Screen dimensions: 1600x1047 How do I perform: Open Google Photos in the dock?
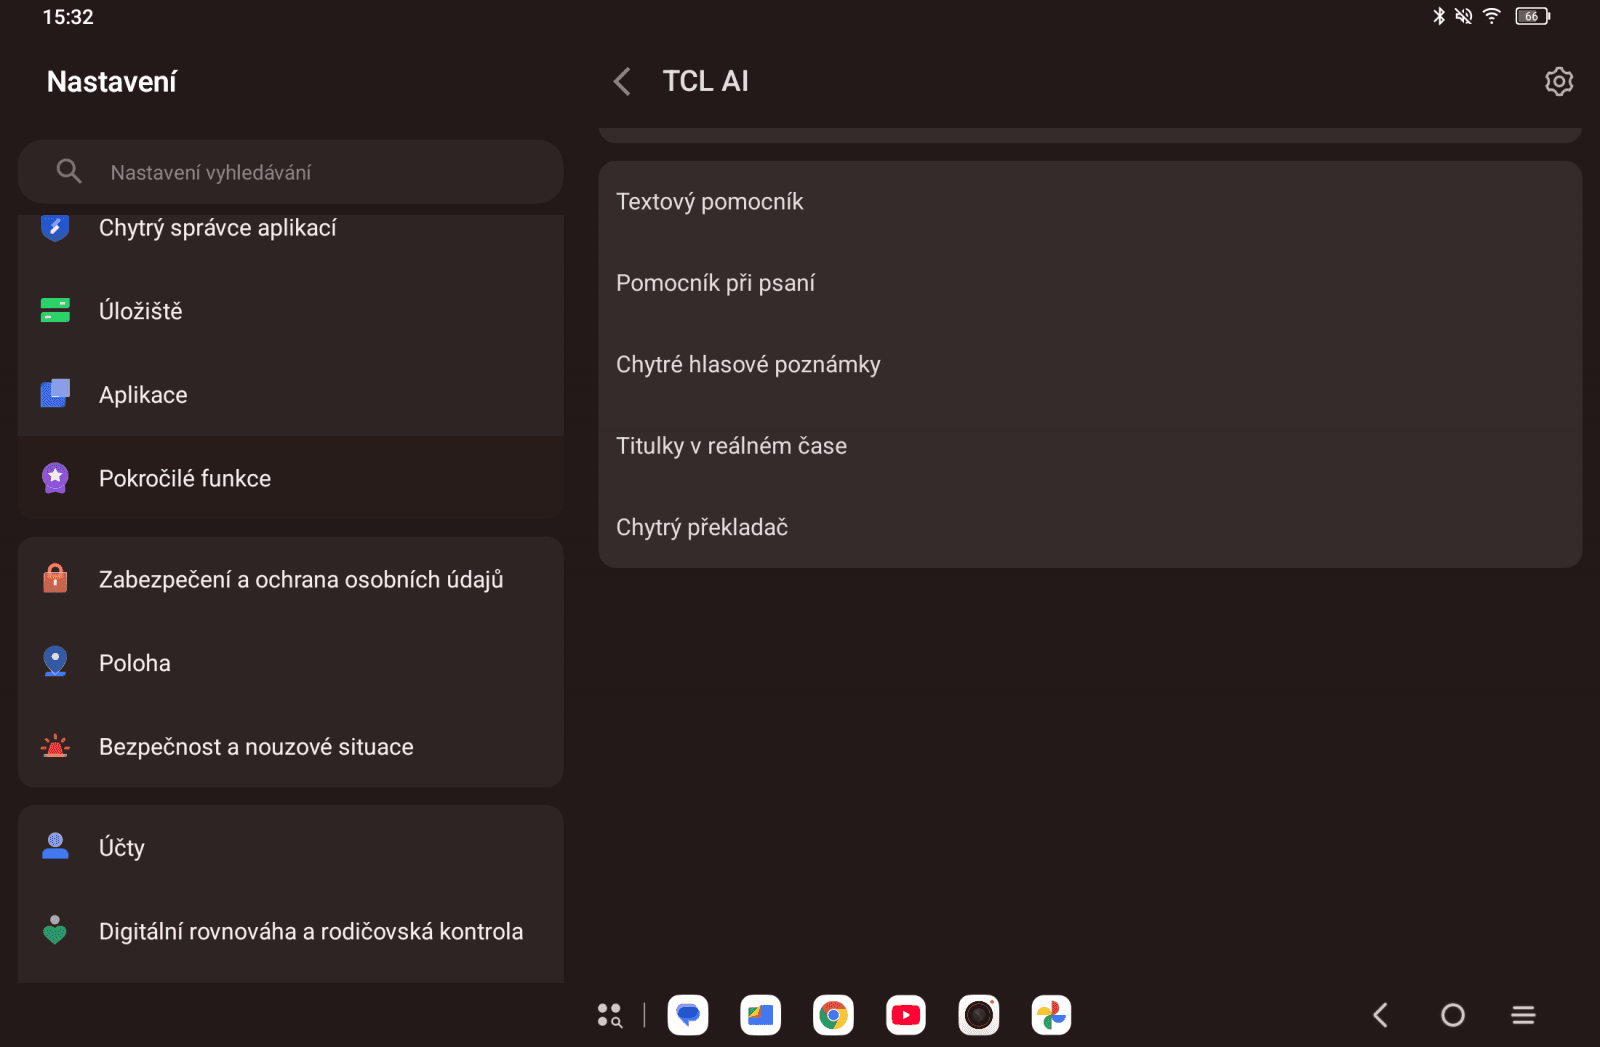(1051, 1014)
